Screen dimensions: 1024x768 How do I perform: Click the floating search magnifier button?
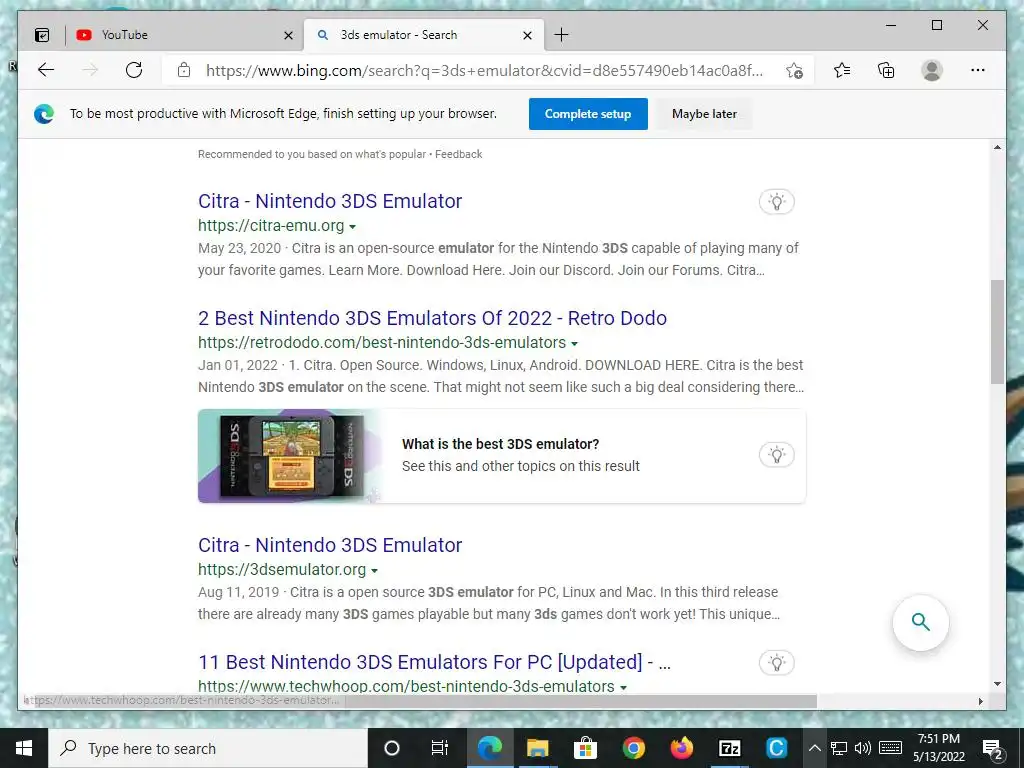pos(920,622)
